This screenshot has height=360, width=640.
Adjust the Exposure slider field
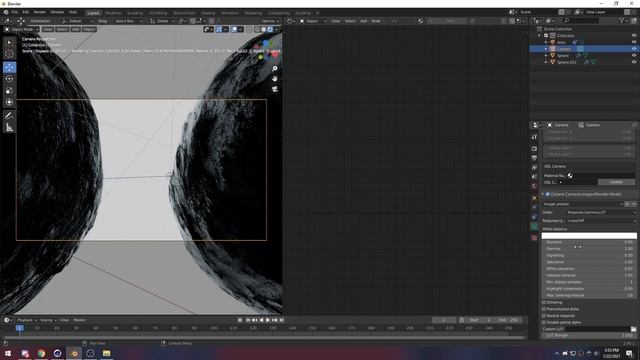coord(589,242)
